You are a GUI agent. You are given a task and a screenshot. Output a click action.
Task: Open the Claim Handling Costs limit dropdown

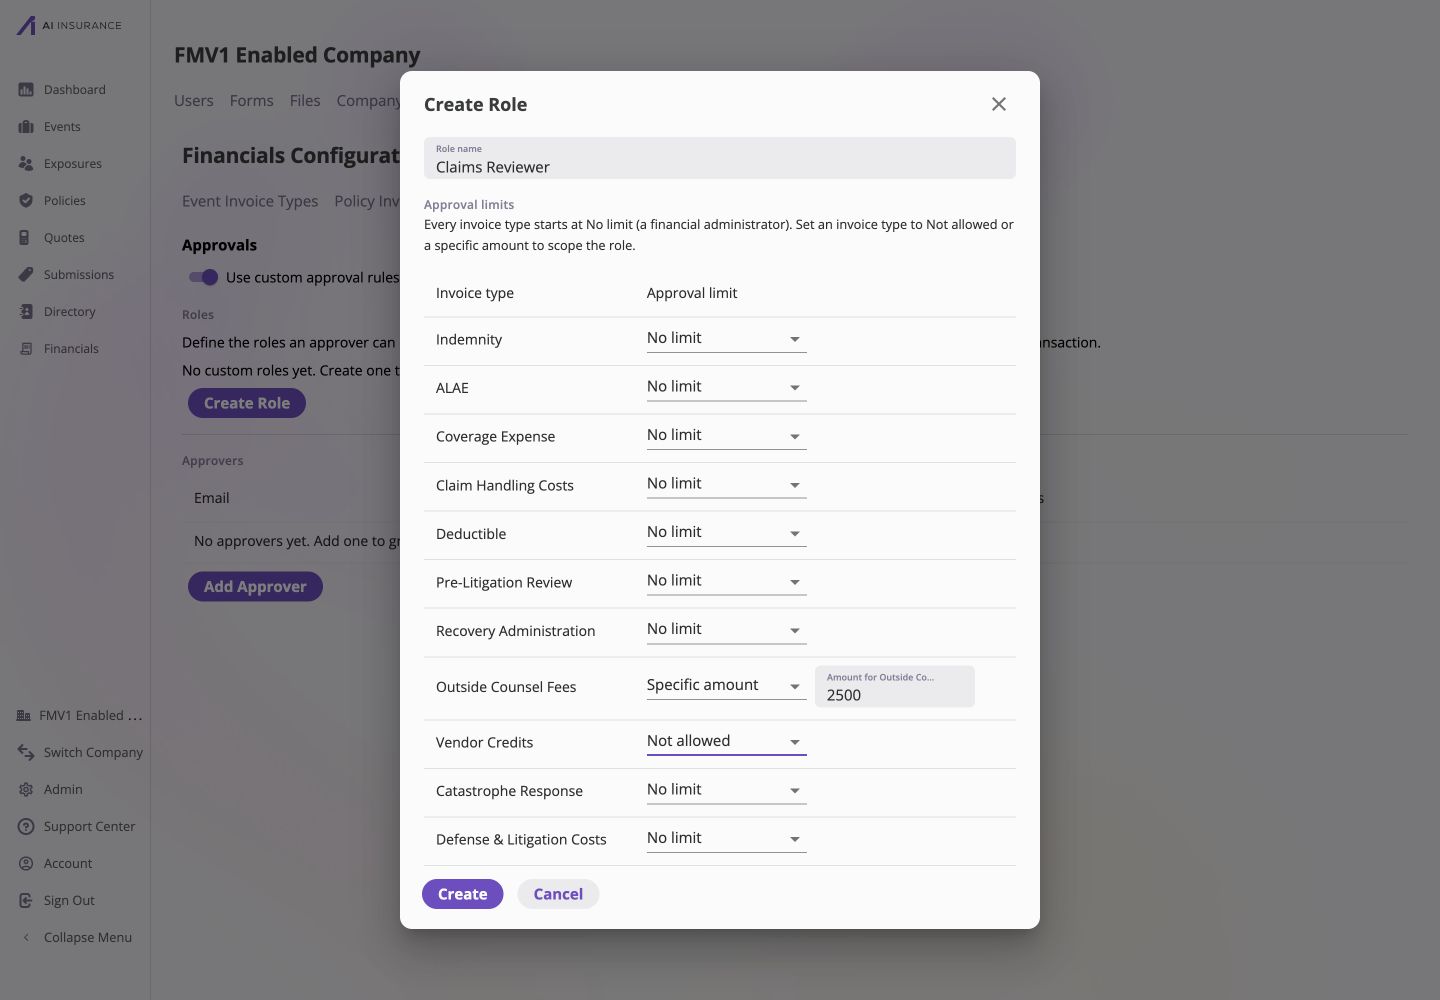tap(726, 484)
